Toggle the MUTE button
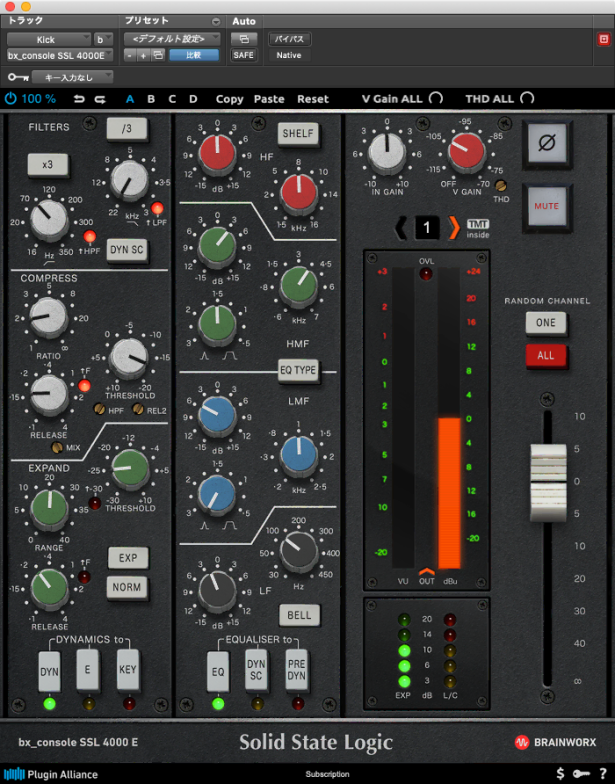This screenshot has height=784, width=615. pos(546,206)
